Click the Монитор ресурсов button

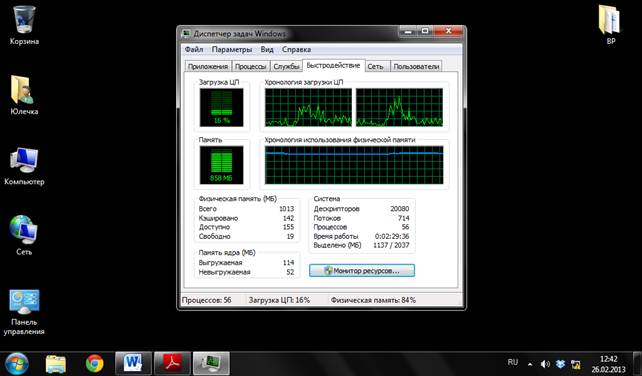(x=362, y=271)
